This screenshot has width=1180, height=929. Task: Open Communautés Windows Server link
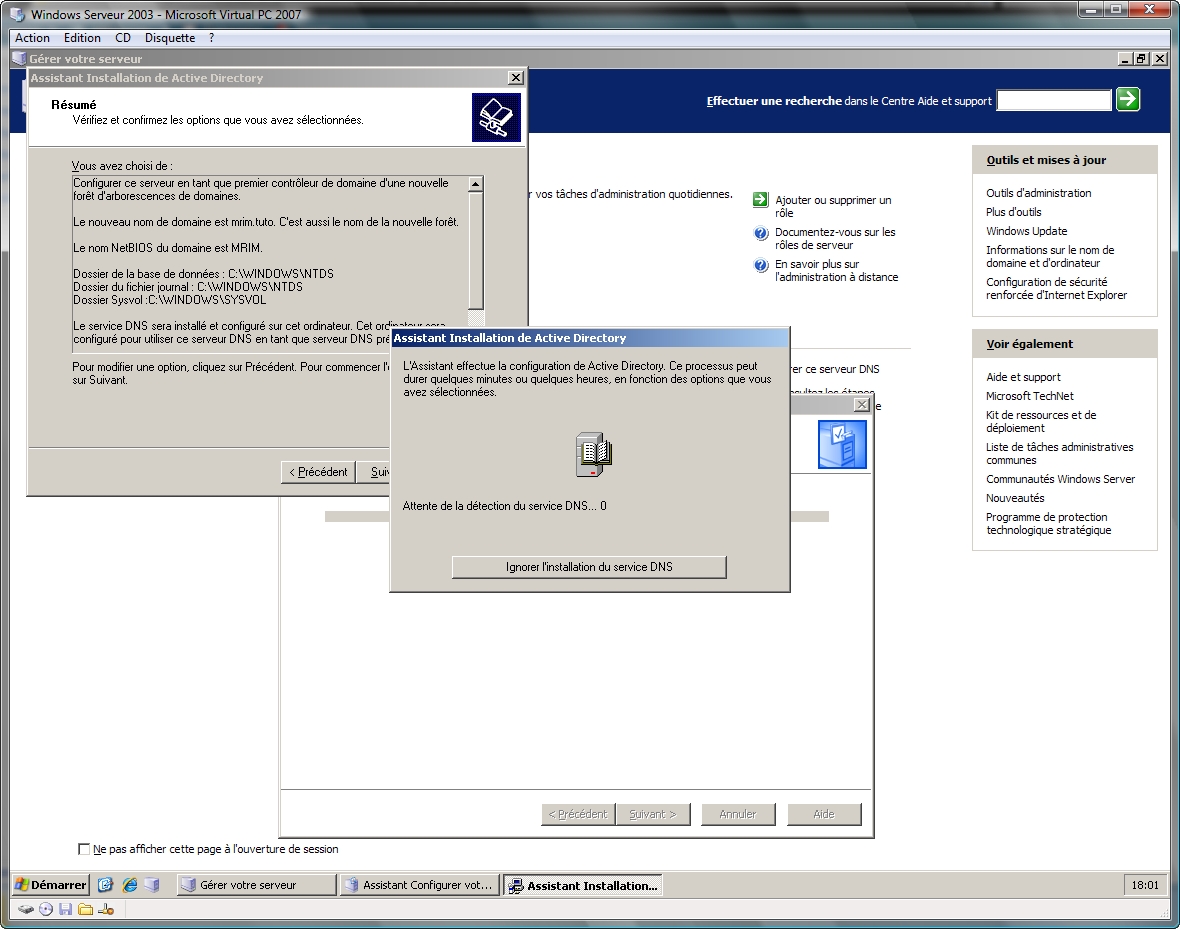click(1060, 480)
